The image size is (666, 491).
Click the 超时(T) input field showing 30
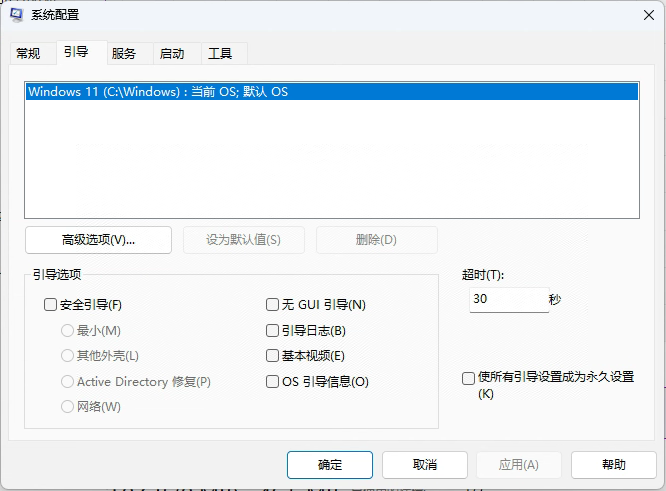pyautogui.click(x=509, y=300)
